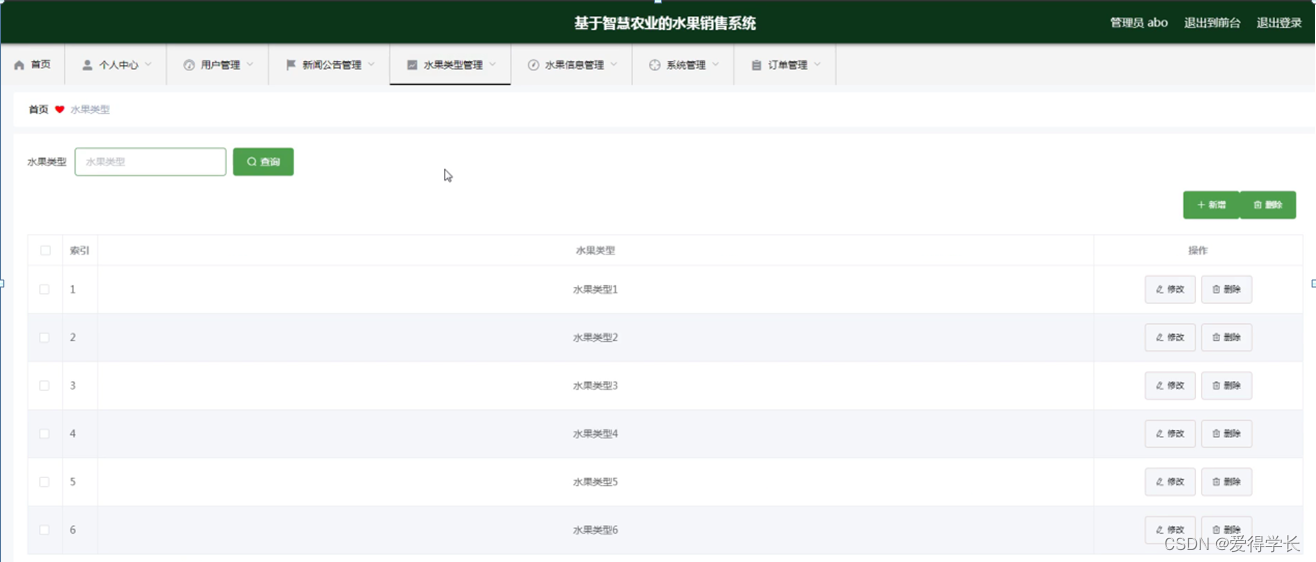Click the 水果类型1 table cell
Screen dimensions: 1316x562
(595, 290)
